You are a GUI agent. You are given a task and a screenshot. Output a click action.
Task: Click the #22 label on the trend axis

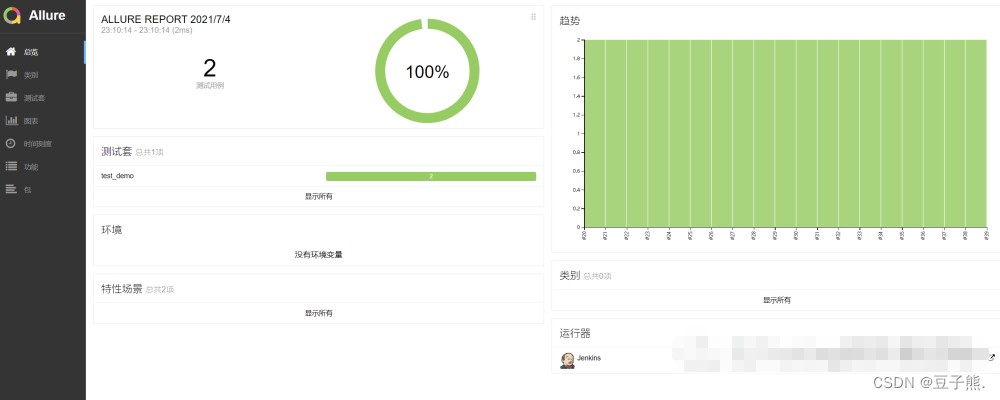click(x=626, y=235)
